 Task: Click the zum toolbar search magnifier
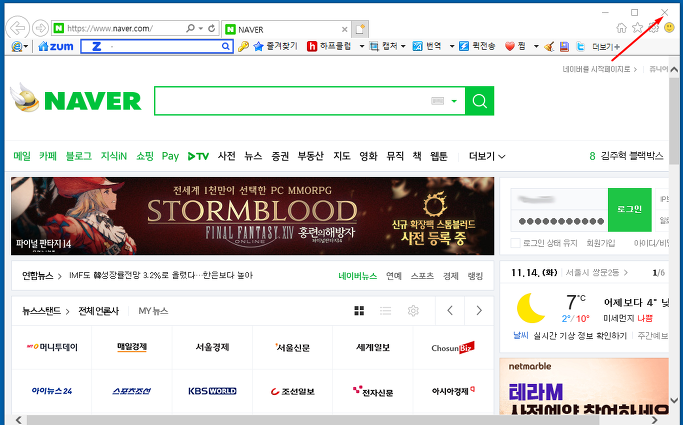pyautogui.click(x=226, y=46)
